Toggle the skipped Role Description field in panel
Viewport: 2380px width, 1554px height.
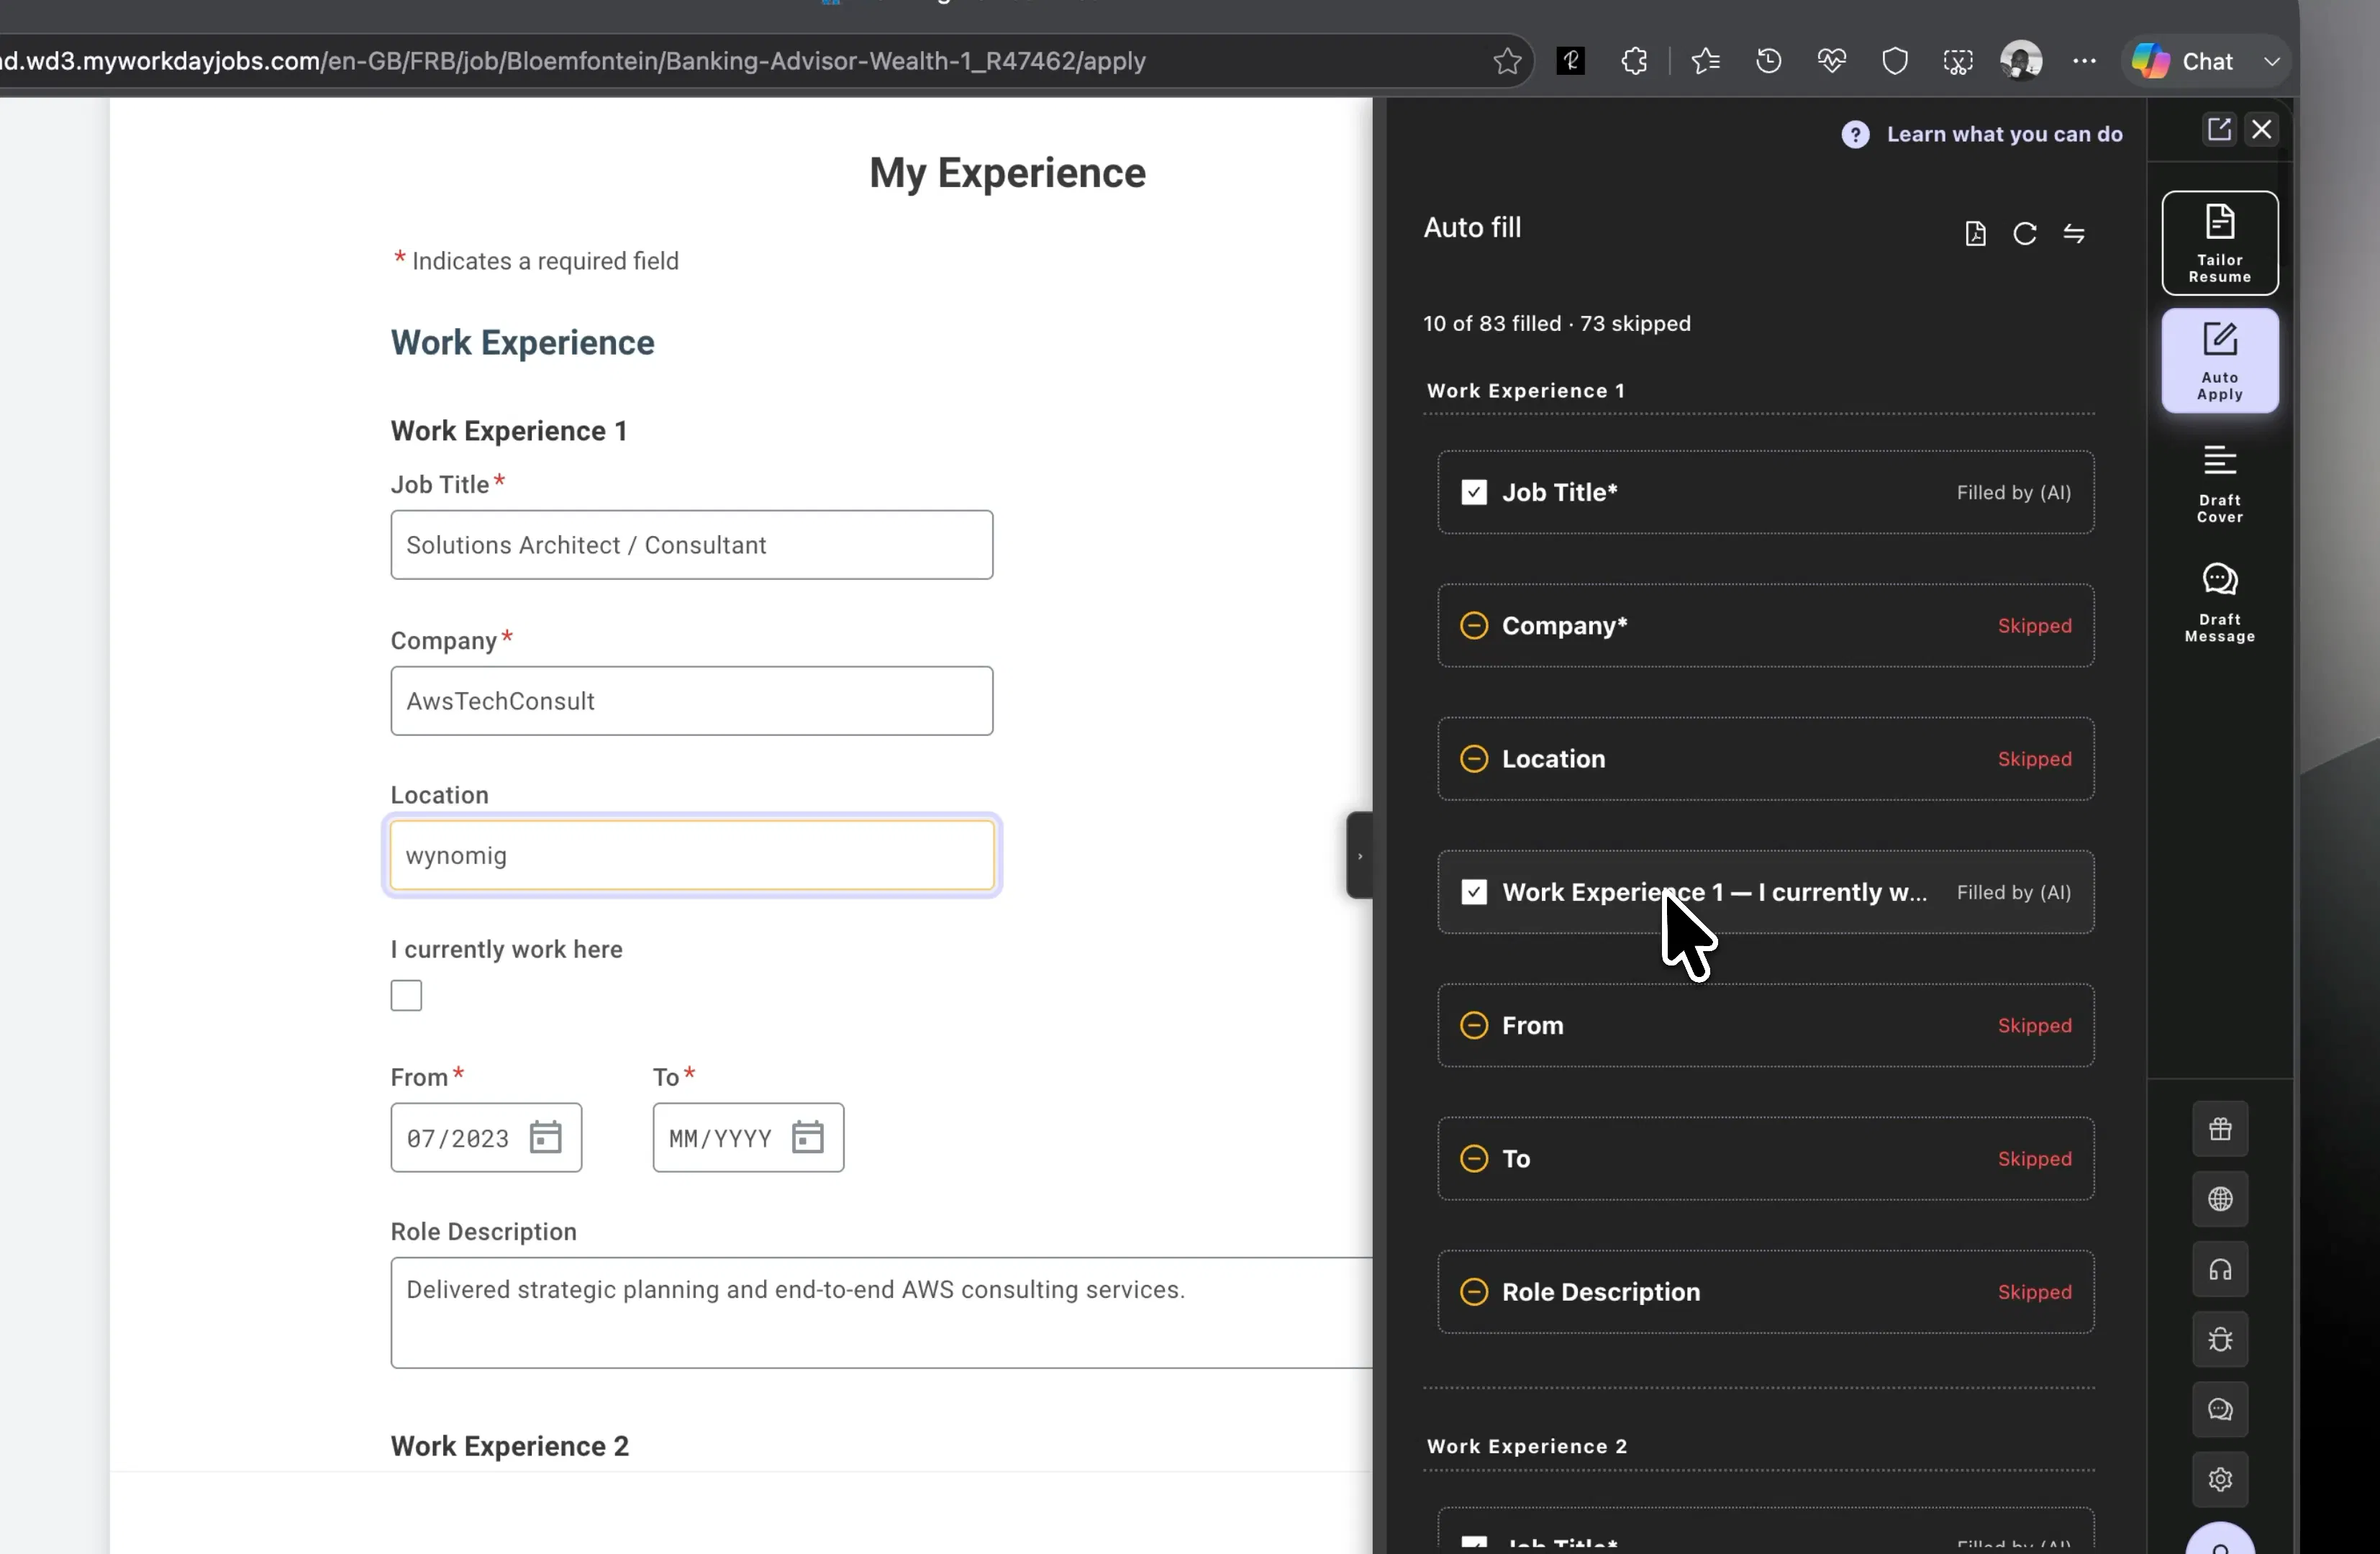click(1473, 1292)
